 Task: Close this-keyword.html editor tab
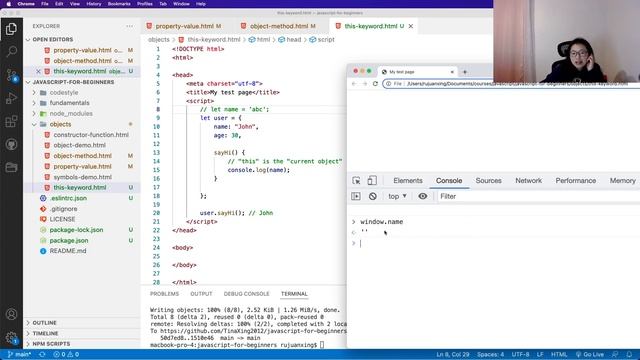click(411, 26)
